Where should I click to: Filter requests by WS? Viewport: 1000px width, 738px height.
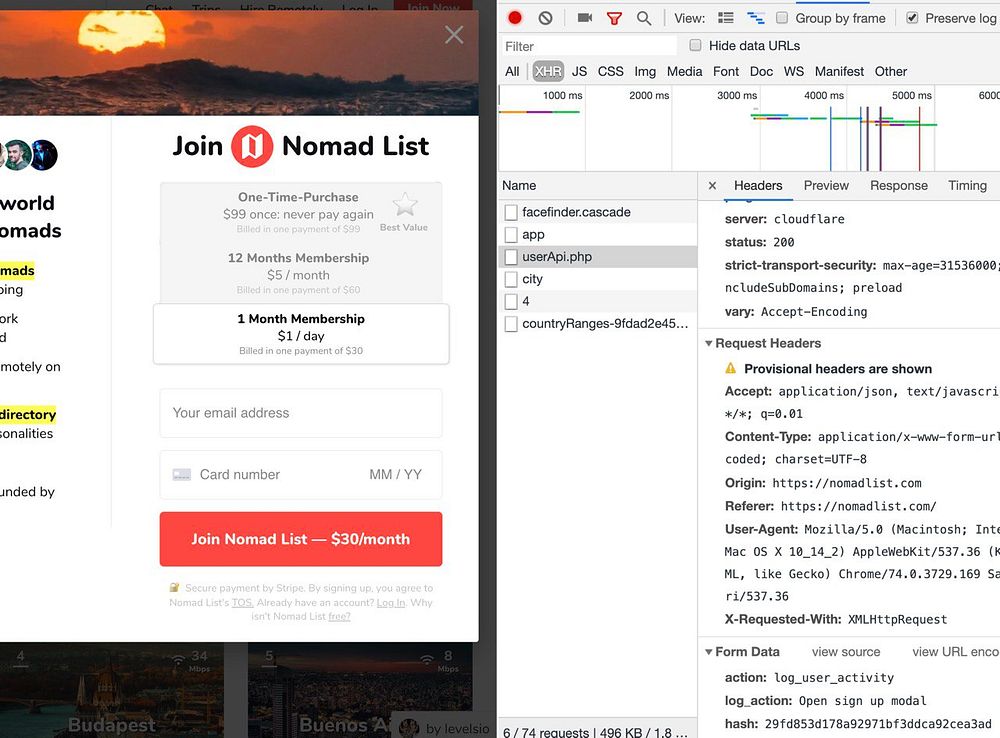pyautogui.click(x=793, y=71)
